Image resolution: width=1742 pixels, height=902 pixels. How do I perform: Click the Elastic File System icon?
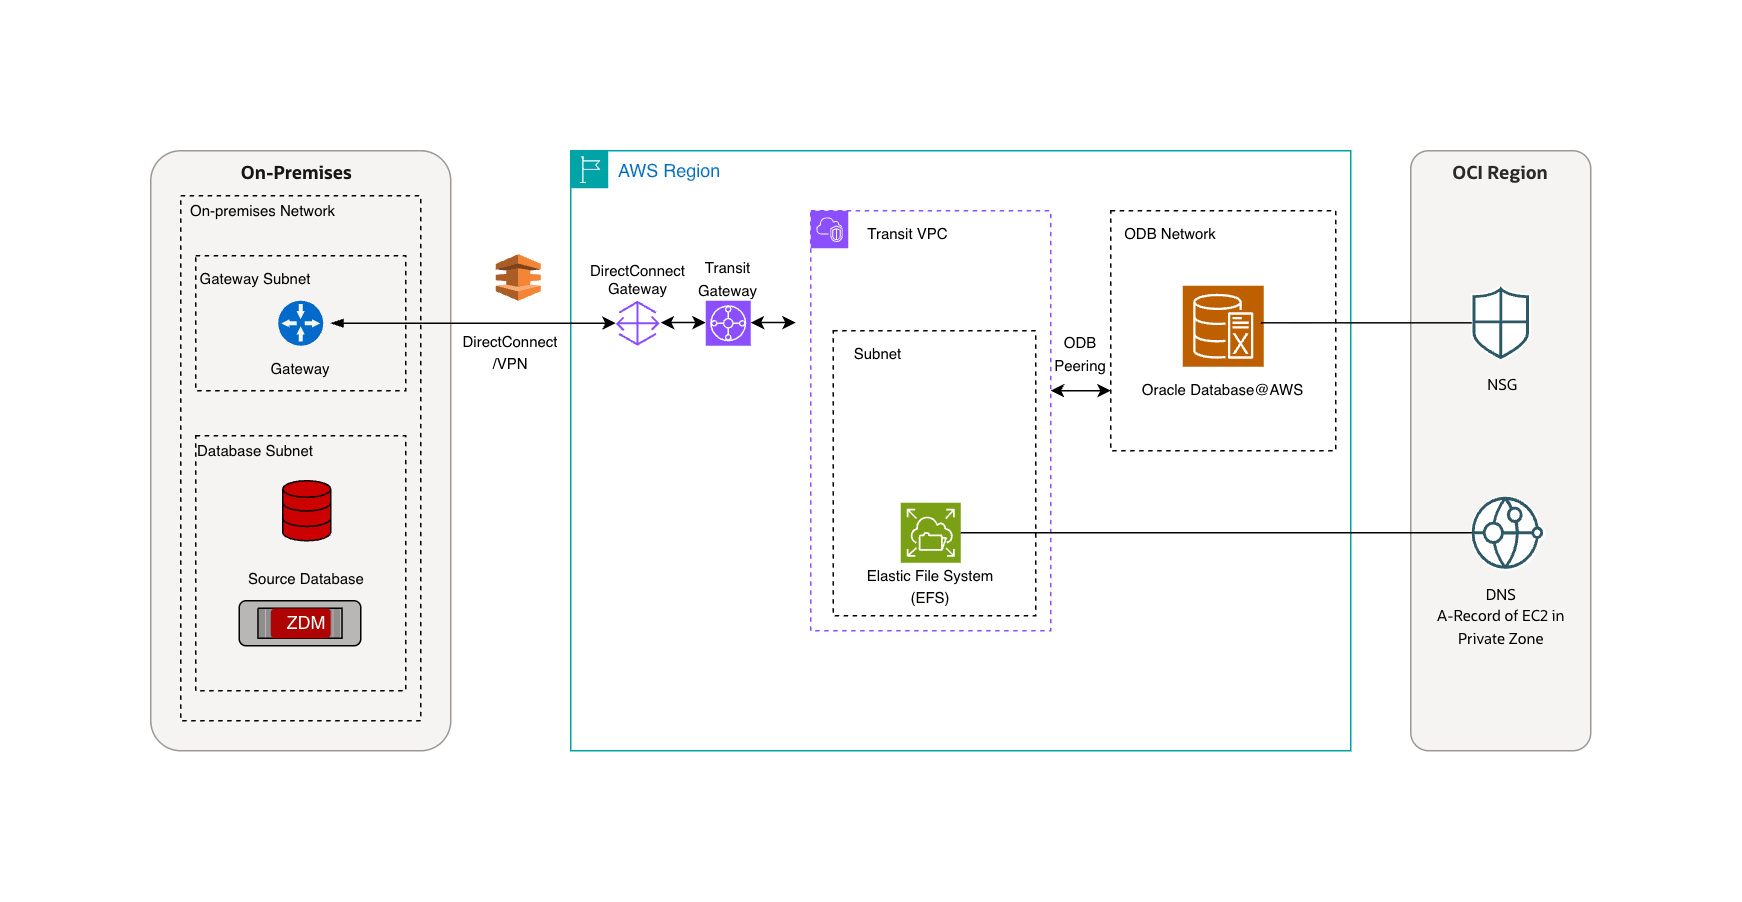point(930,534)
